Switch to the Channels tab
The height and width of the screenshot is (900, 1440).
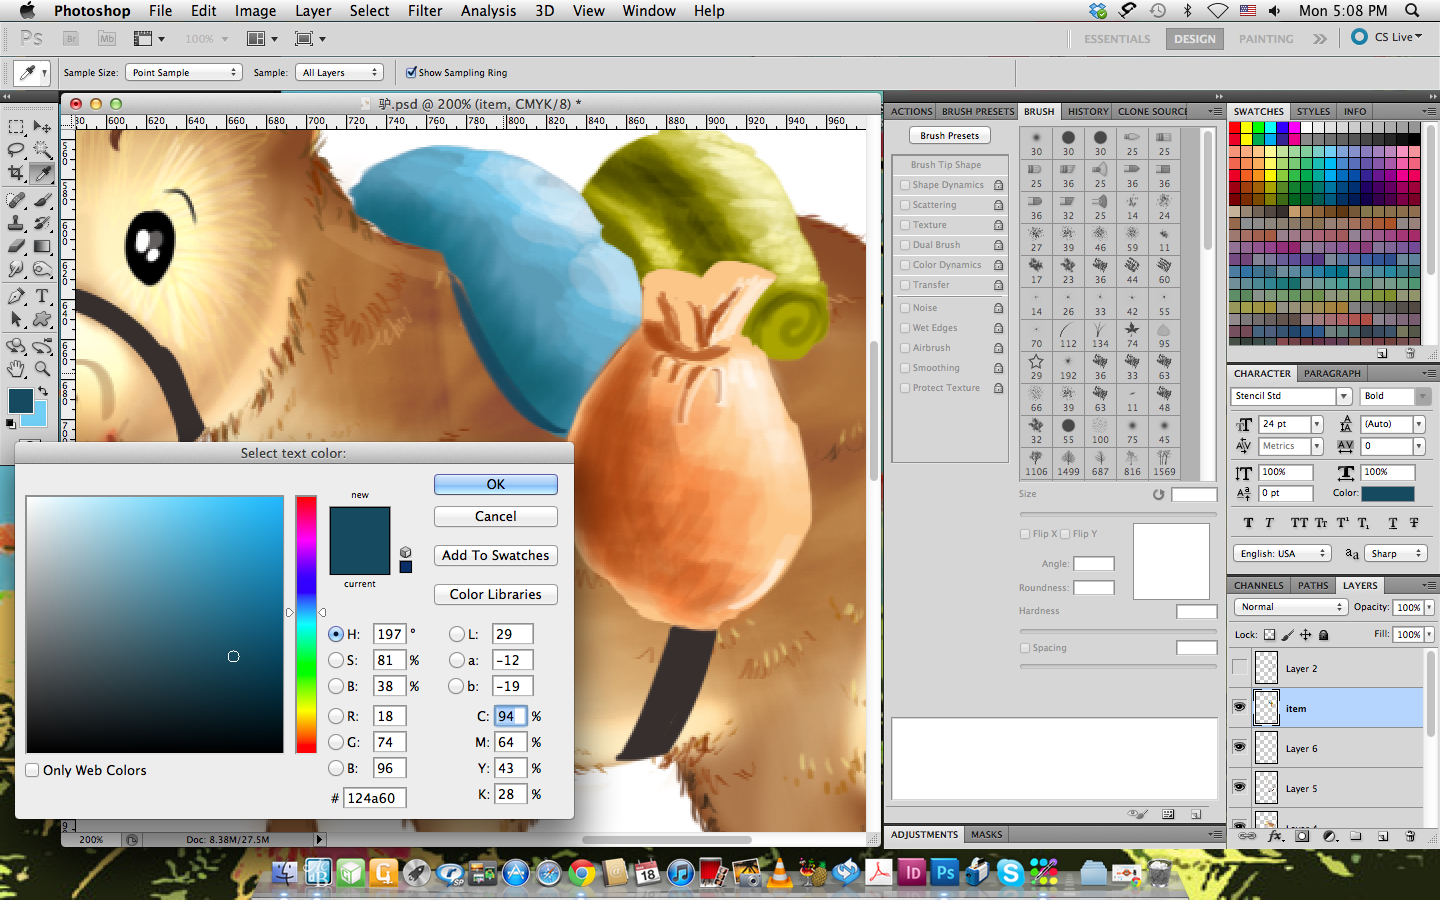coord(1258,585)
